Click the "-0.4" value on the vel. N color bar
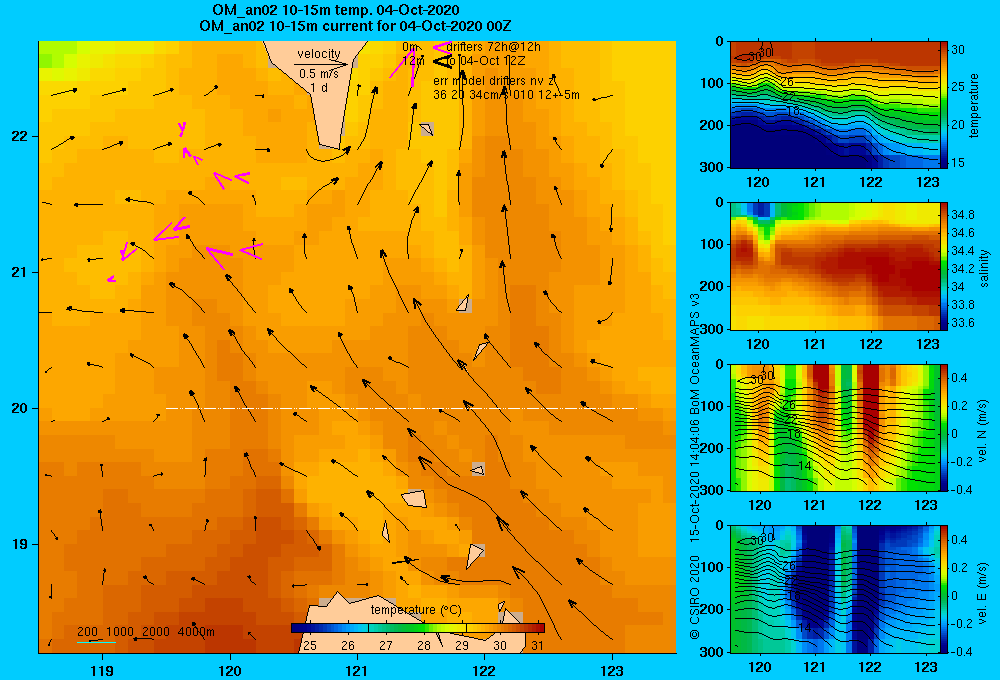Viewport: 1000px width, 680px height. coord(960,490)
